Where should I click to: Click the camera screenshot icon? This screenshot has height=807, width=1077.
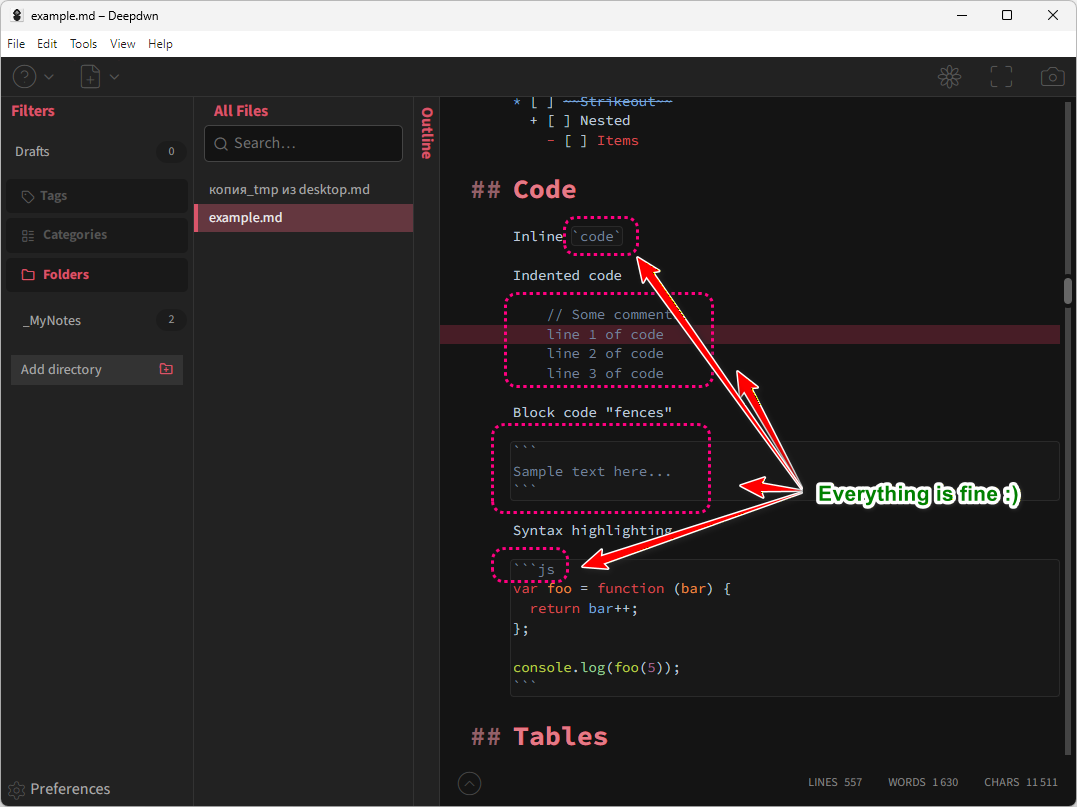point(1052,77)
